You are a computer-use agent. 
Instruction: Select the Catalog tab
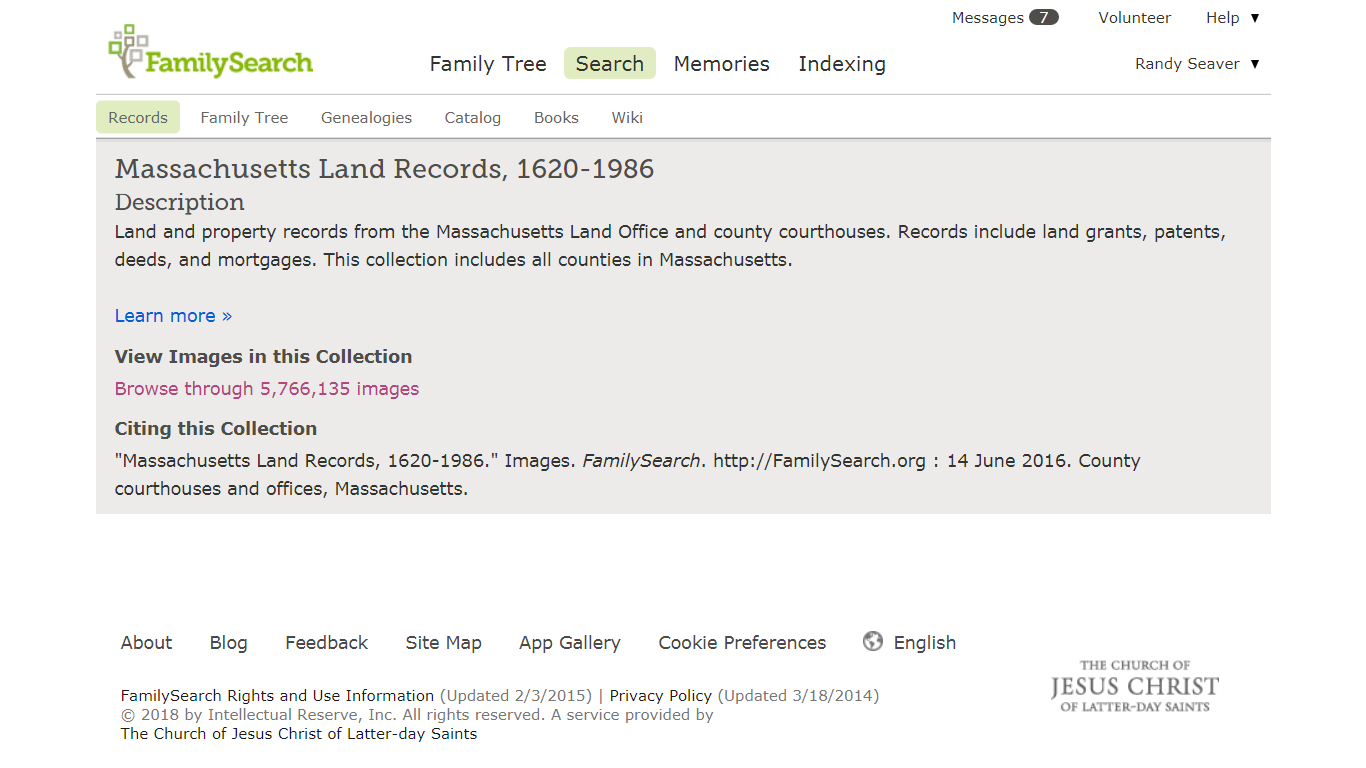pos(472,117)
